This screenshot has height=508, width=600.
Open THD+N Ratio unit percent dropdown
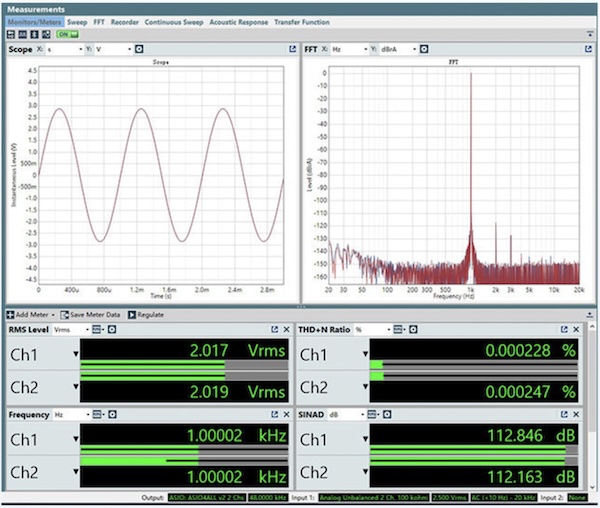click(373, 330)
